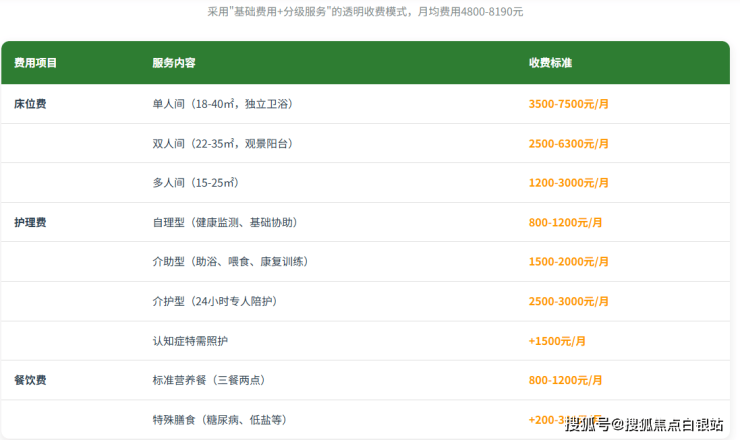Select the 餐饮费 category label

pos(30,380)
